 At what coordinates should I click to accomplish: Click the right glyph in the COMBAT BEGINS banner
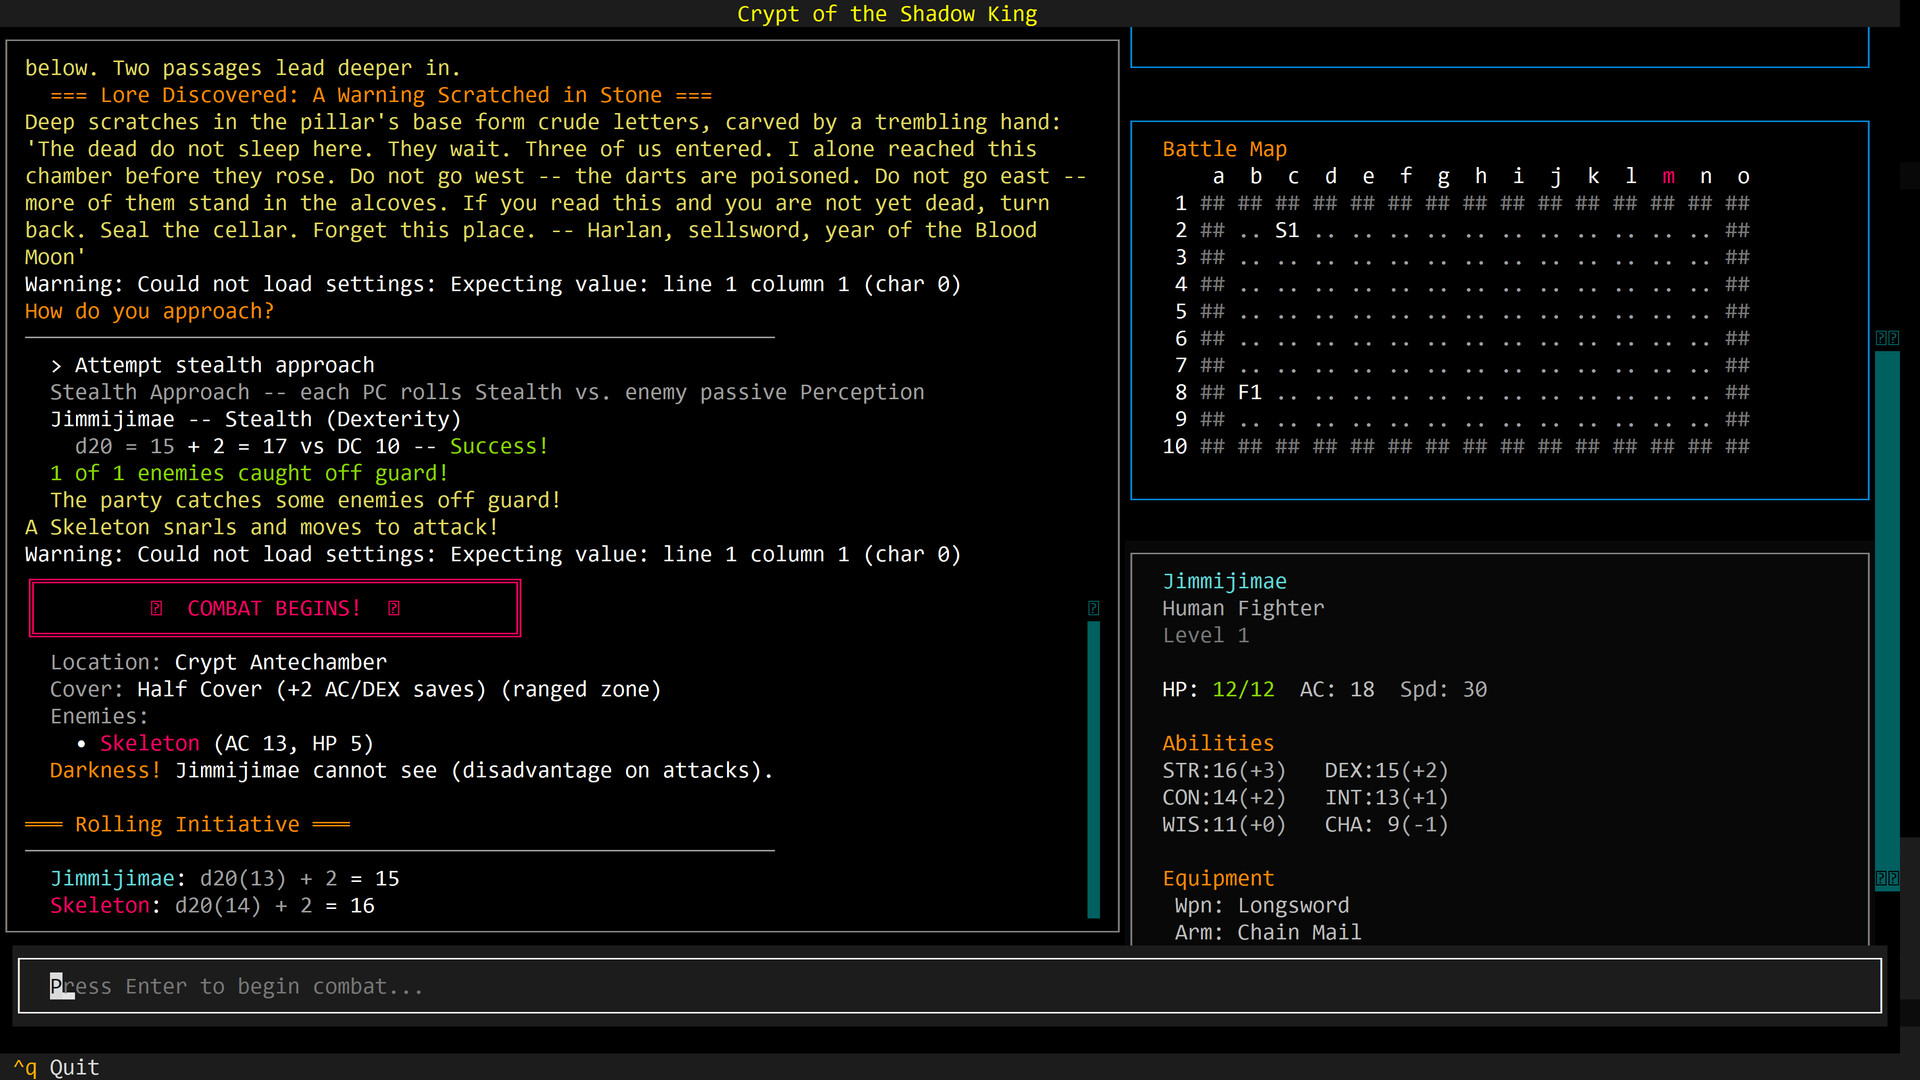pyautogui.click(x=394, y=608)
